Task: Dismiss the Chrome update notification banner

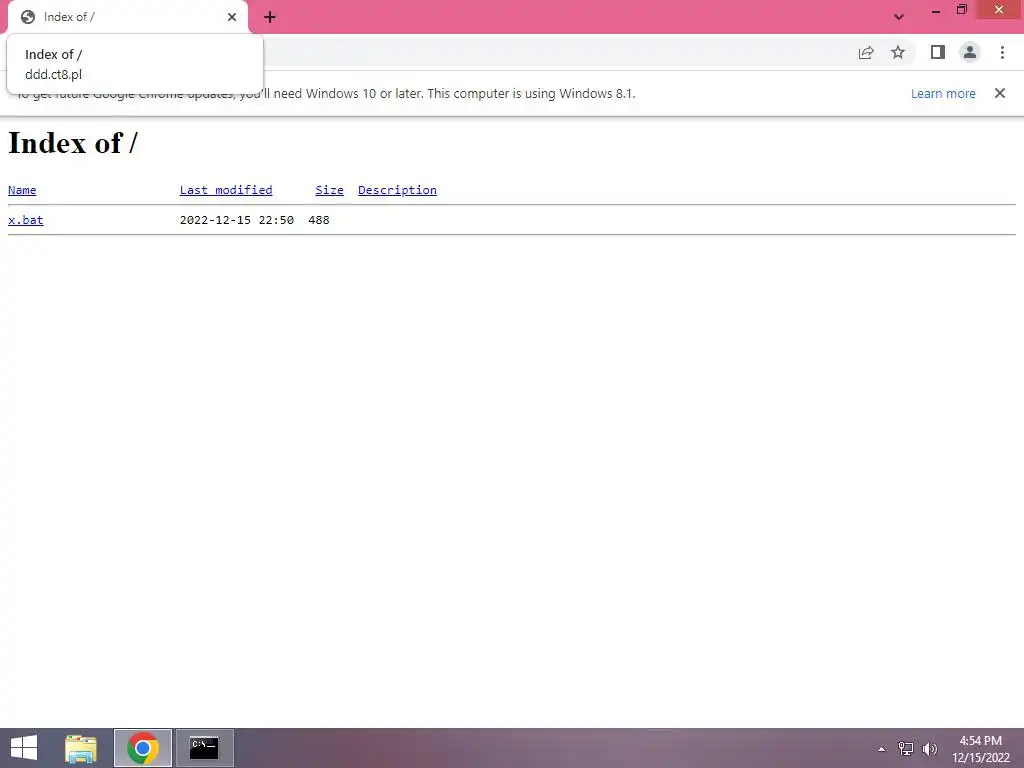Action: [1000, 93]
